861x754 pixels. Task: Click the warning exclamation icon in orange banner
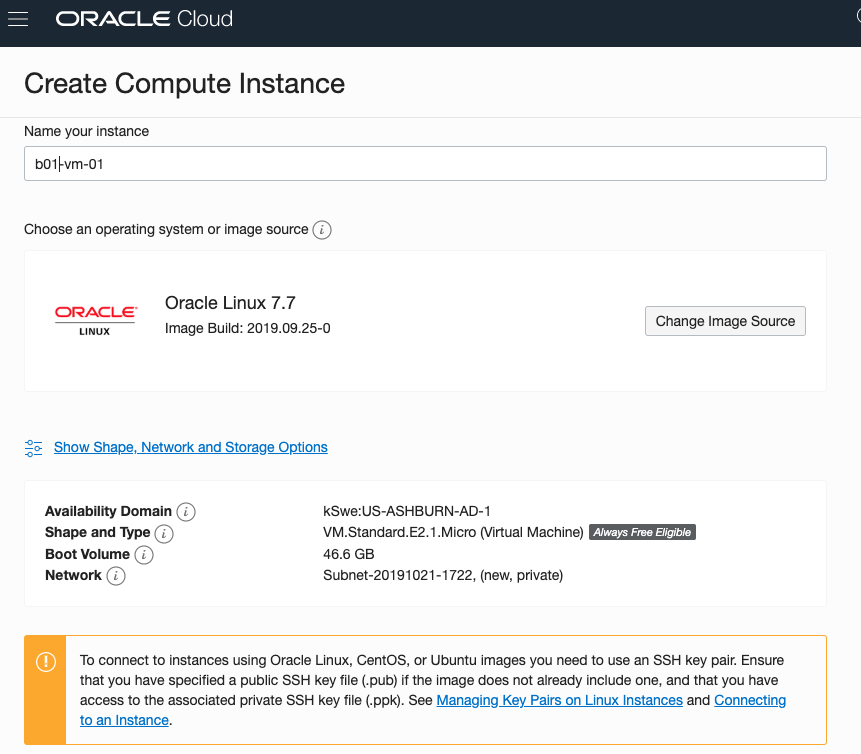coord(45,662)
